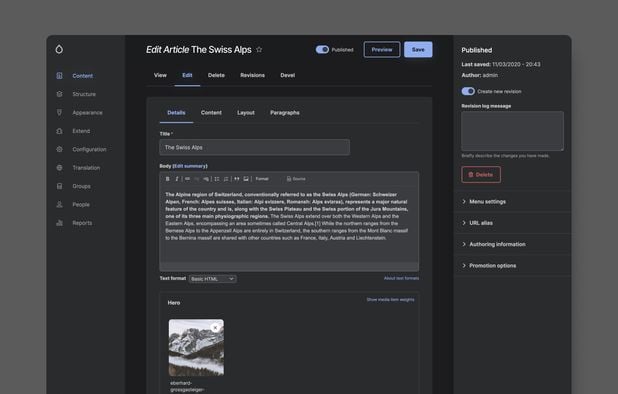Open Appearance in sidebar menu
Viewport: 618px width, 394px height.
coord(87,113)
